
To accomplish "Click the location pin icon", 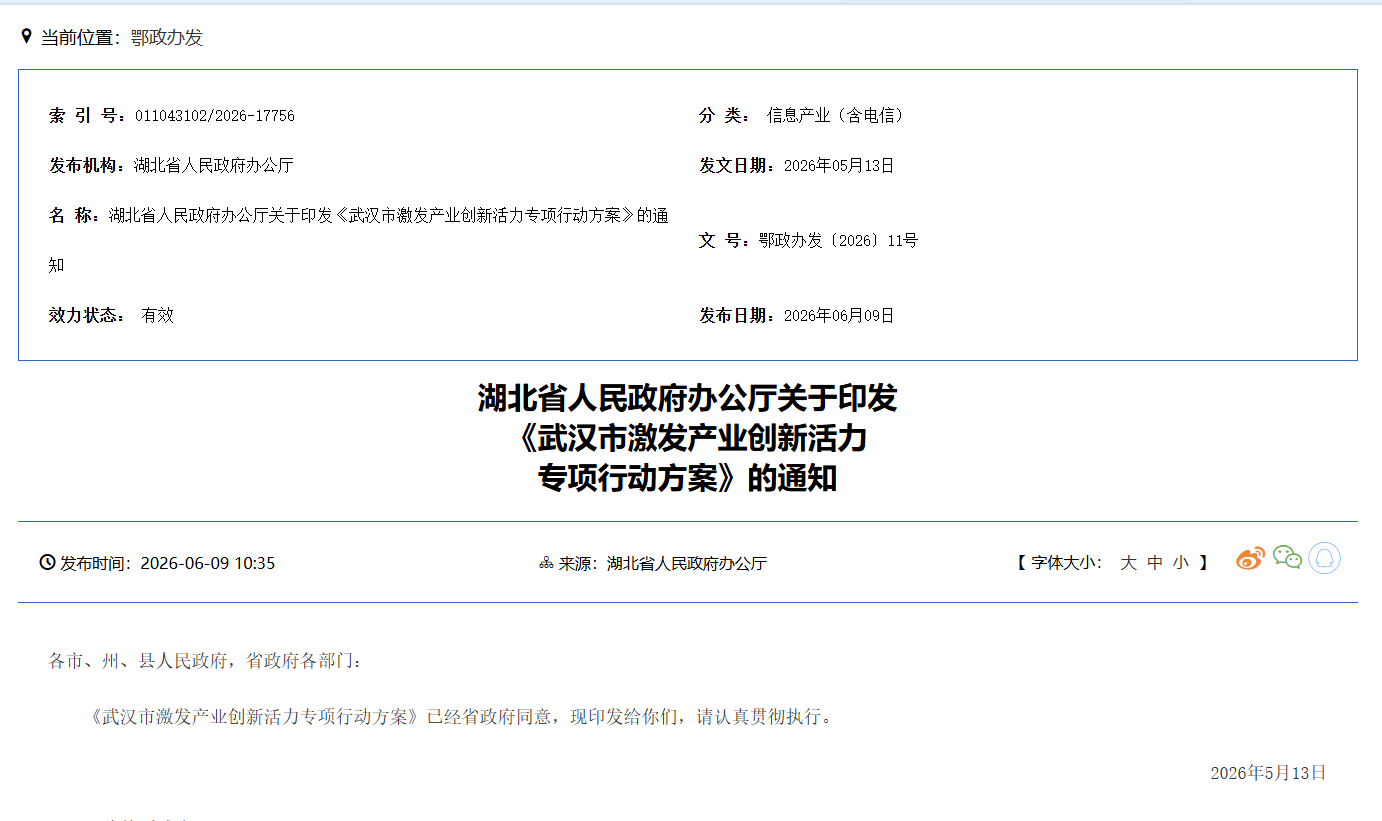I will (x=27, y=37).
